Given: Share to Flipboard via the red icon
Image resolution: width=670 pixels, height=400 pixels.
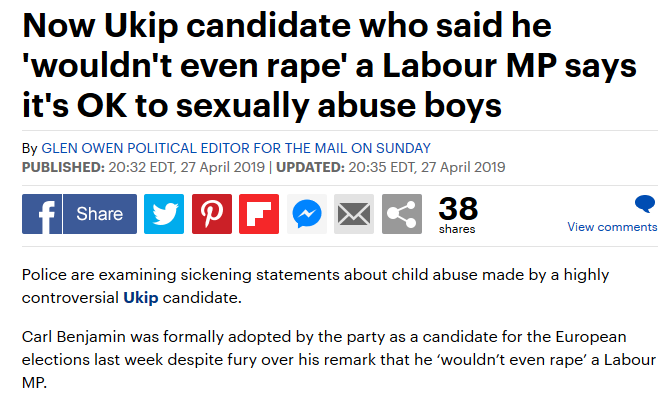Looking at the screenshot, I should pos(259,214).
